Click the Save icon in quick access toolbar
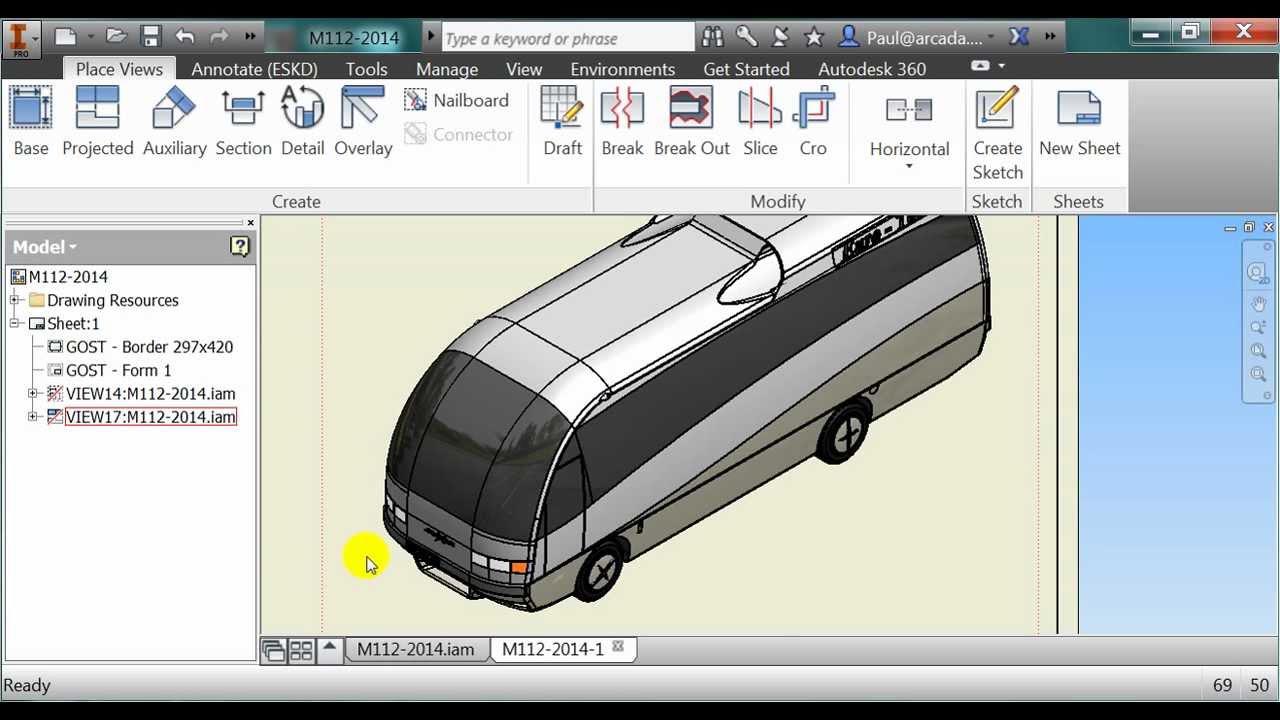The image size is (1280, 720). point(151,37)
